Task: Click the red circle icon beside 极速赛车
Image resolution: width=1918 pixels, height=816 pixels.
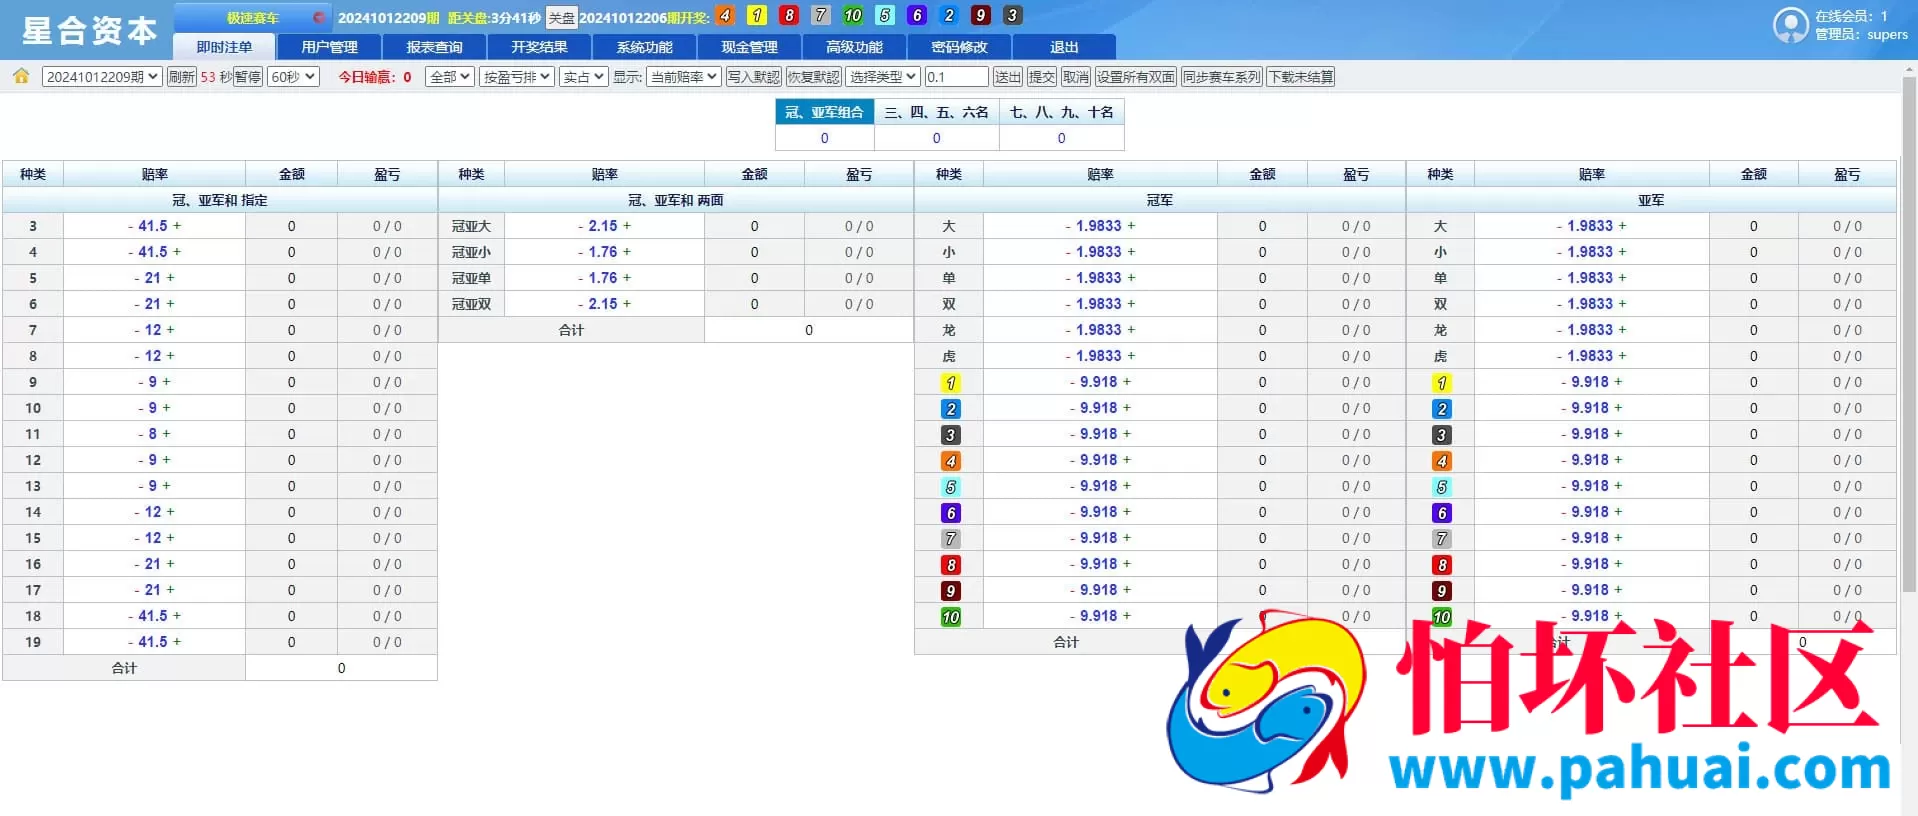Action: click(318, 17)
